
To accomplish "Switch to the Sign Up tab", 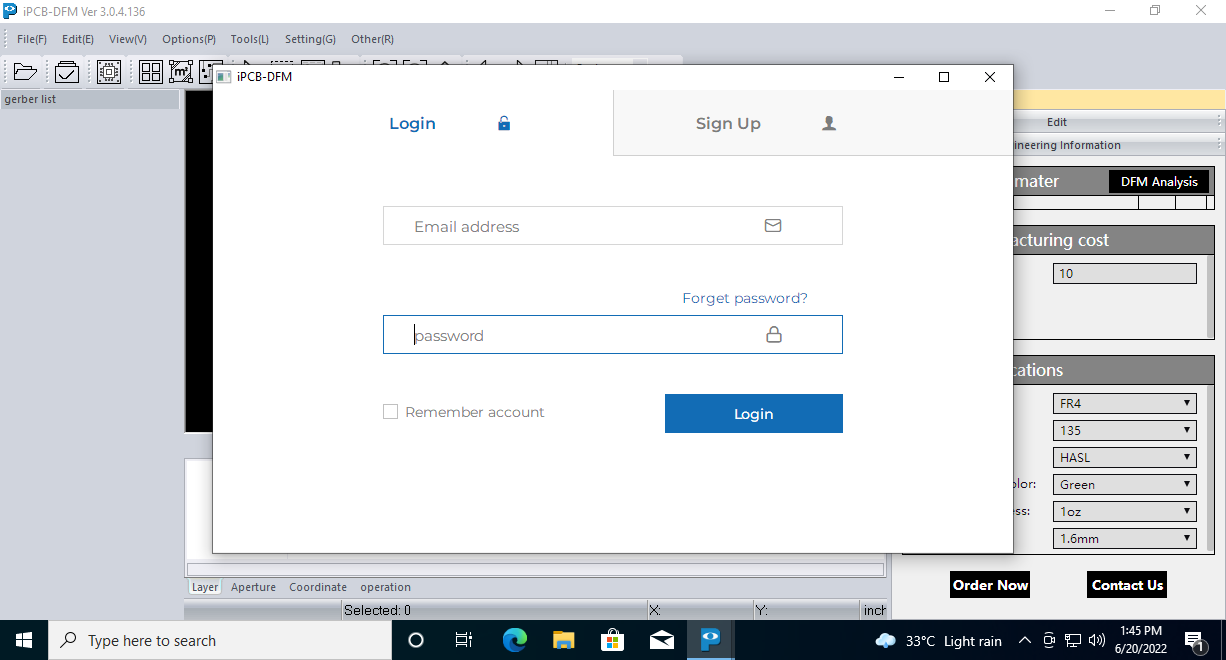I will pos(813,123).
